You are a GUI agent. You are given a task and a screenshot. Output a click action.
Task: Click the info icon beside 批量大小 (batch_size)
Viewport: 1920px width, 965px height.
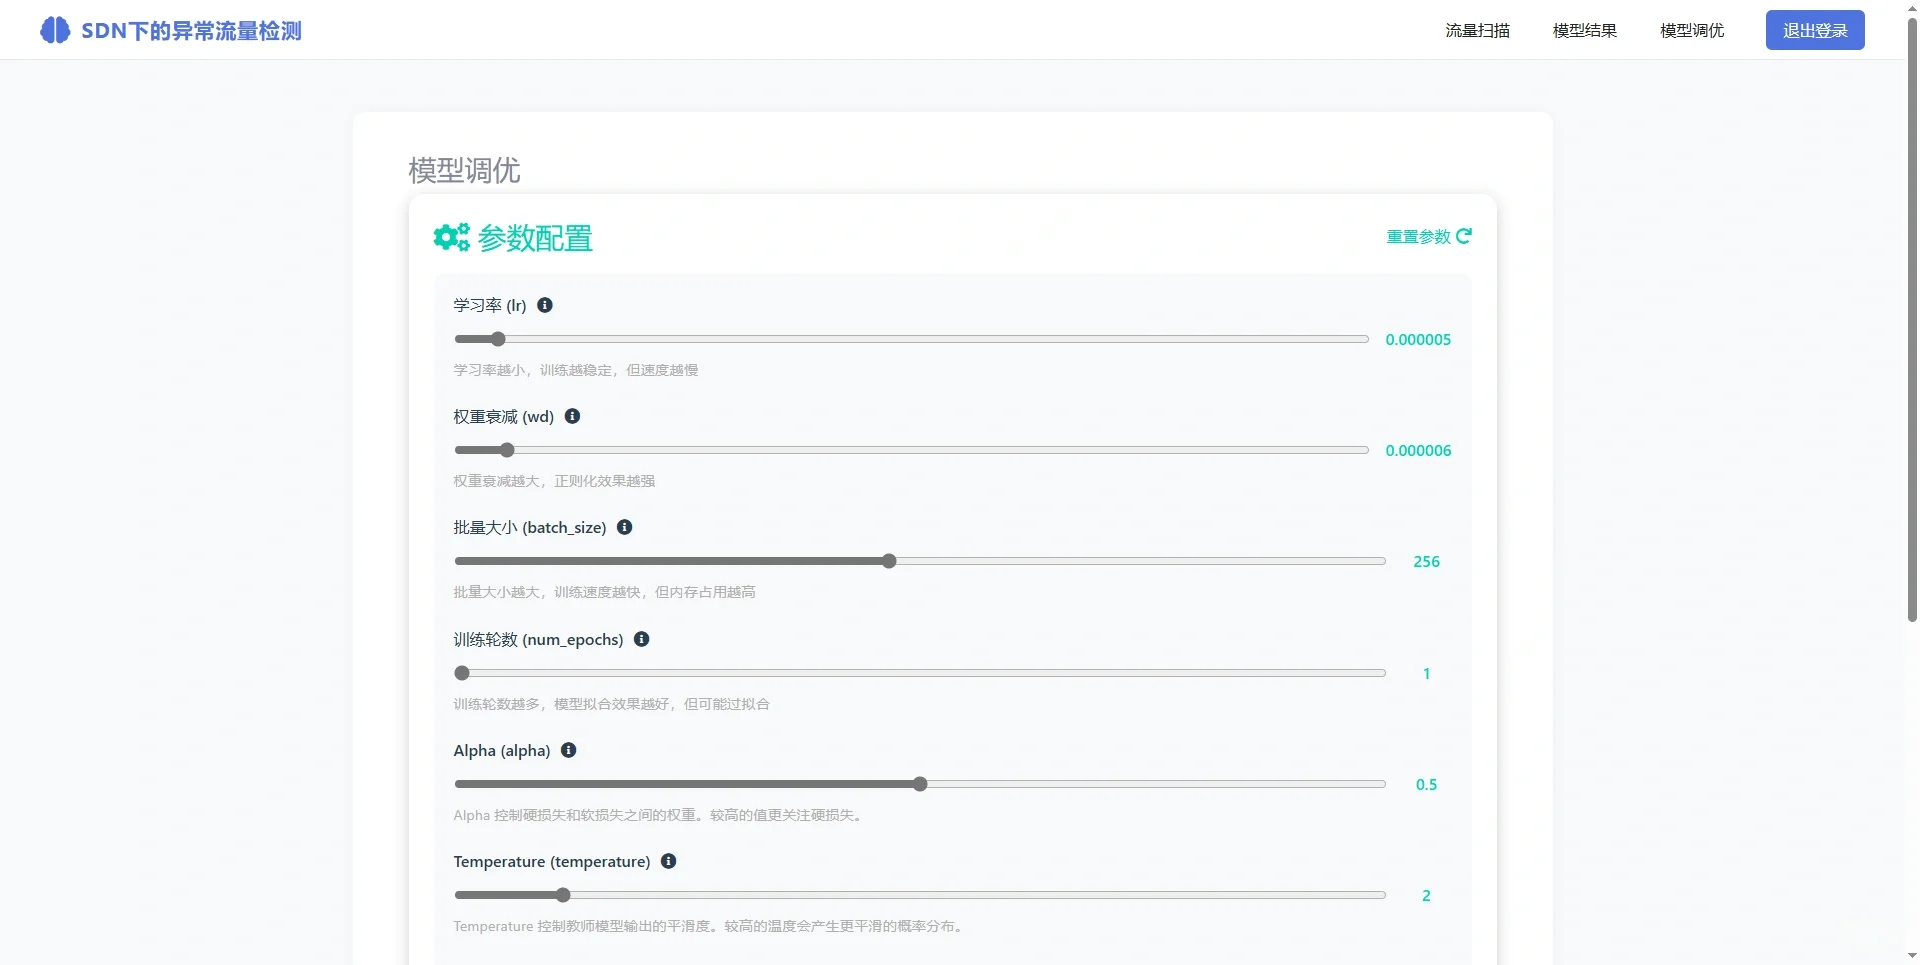[624, 527]
